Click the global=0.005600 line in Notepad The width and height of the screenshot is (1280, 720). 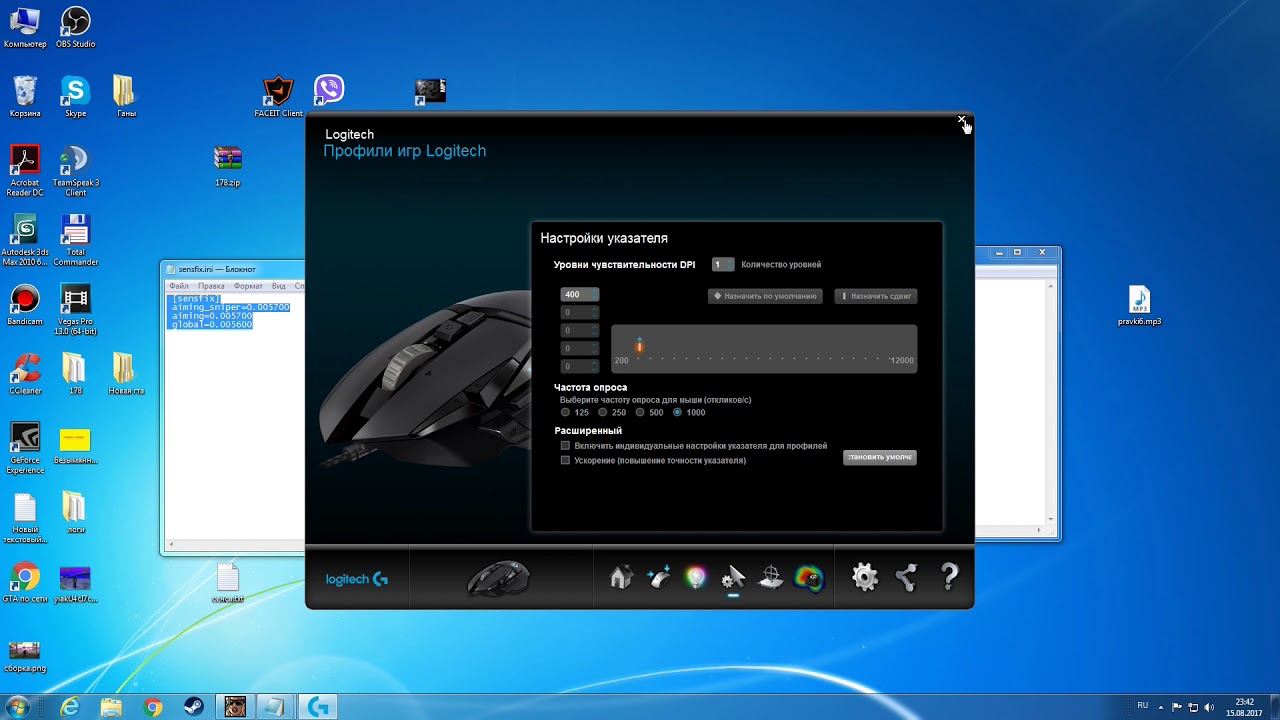tap(212, 325)
